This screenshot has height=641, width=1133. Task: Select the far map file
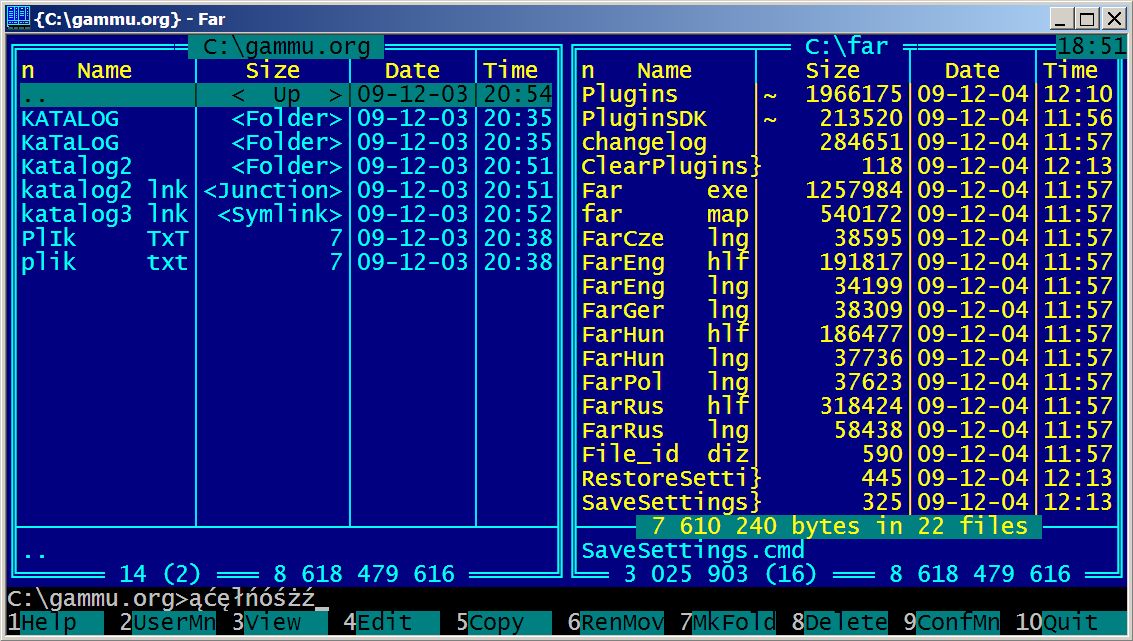847,214
